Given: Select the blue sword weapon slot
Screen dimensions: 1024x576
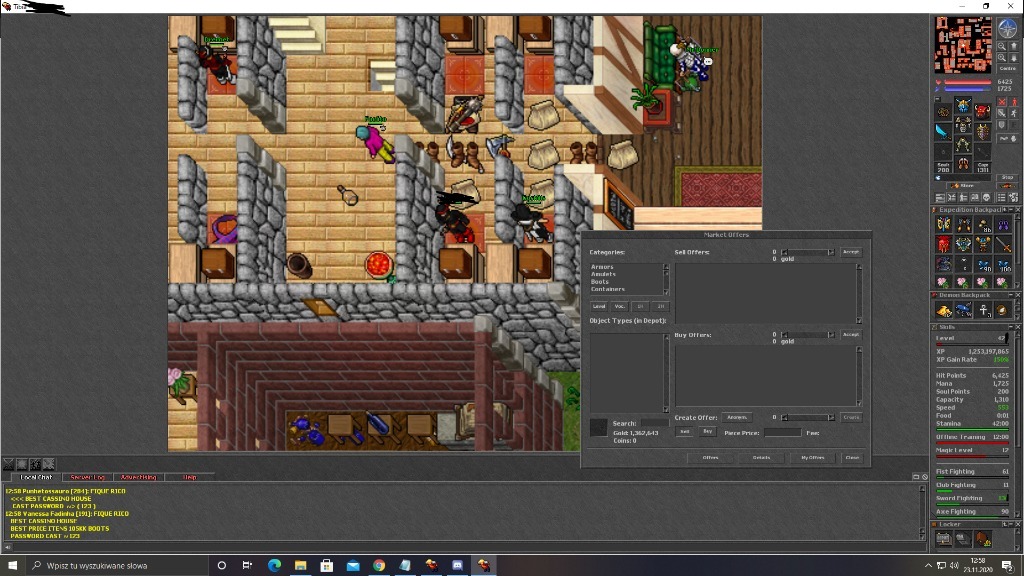Looking at the screenshot, I should [943, 131].
